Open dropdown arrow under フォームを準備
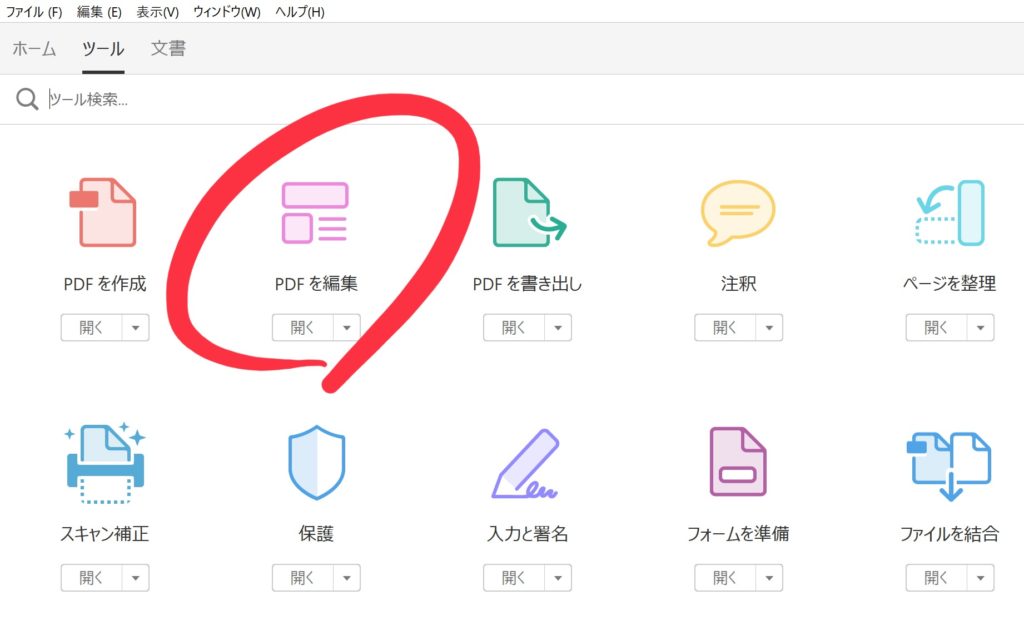This screenshot has width=1024, height=625. pyautogui.click(x=769, y=578)
